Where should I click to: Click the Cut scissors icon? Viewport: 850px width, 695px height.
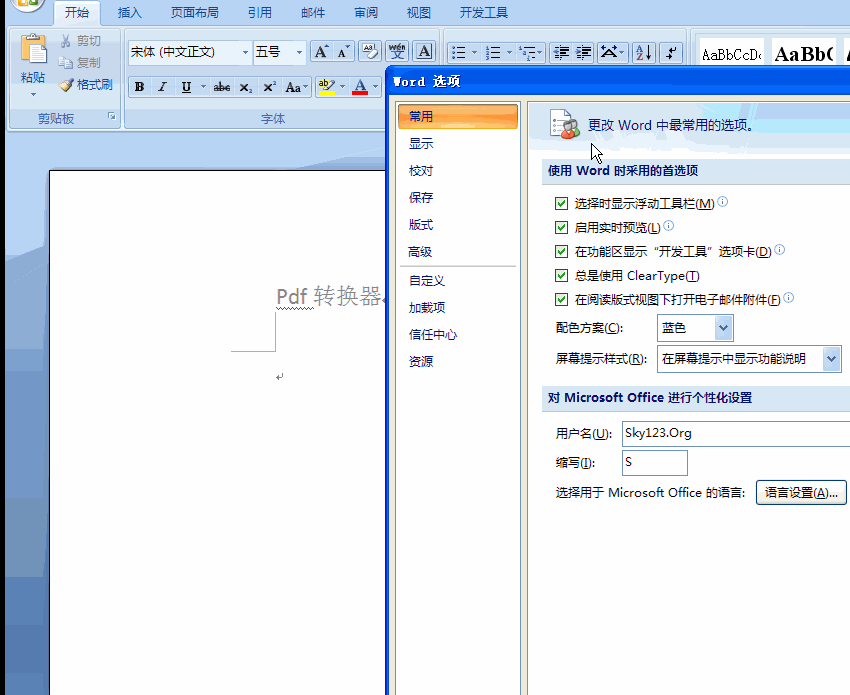click(x=66, y=41)
